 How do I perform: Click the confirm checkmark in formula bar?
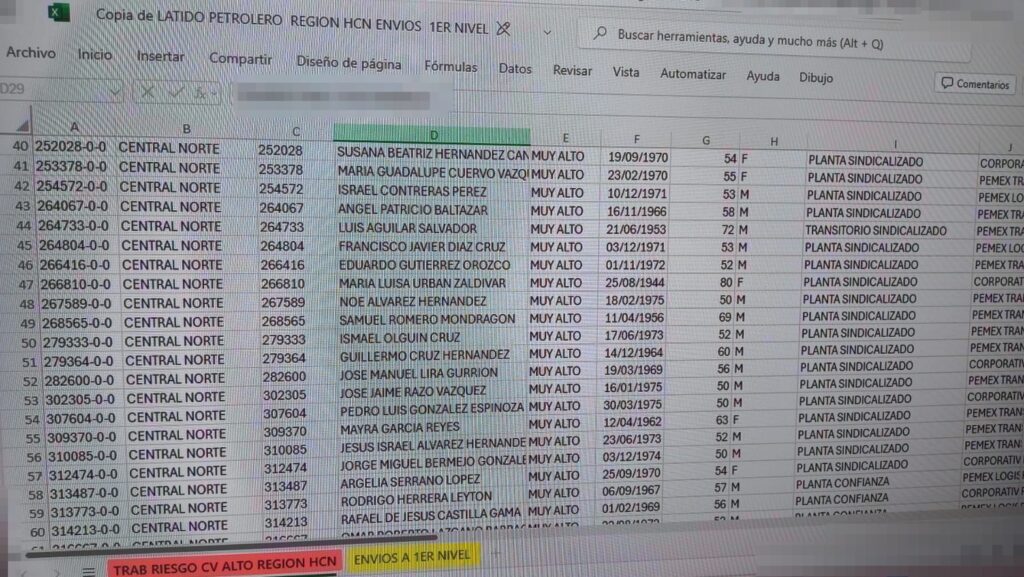click(x=176, y=94)
